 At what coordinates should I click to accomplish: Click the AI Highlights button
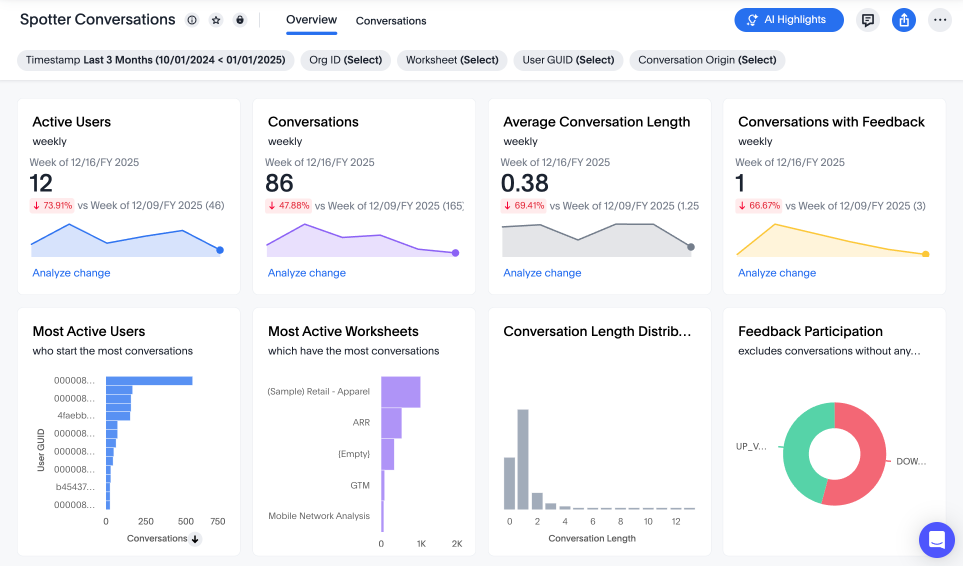pos(788,20)
